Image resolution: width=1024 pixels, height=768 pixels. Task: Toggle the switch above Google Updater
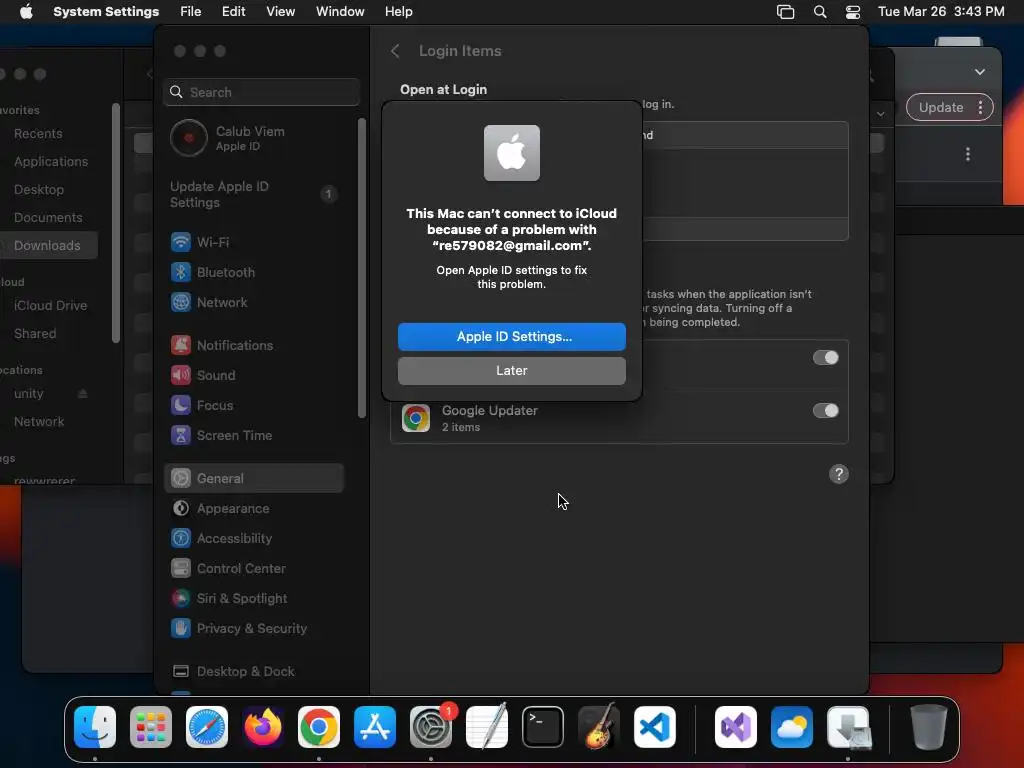pyautogui.click(x=825, y=358)
